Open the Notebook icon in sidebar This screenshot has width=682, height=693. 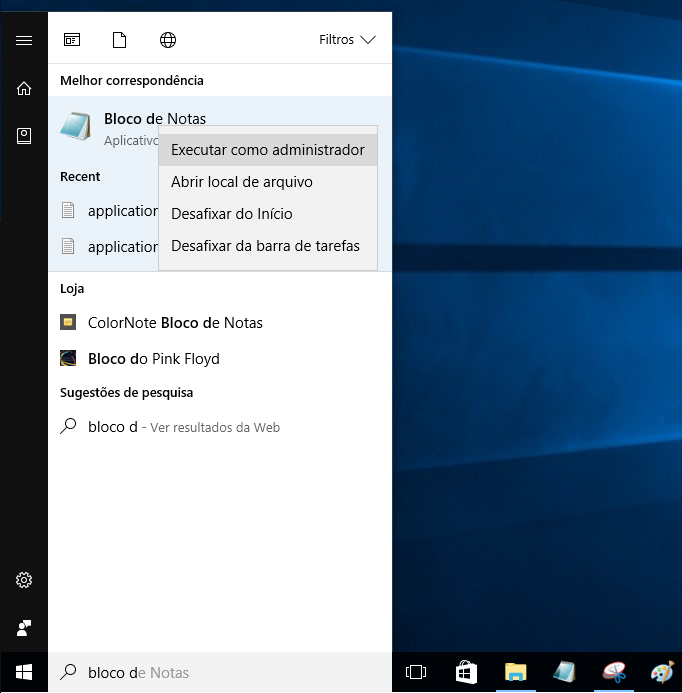tap(24, 136)
